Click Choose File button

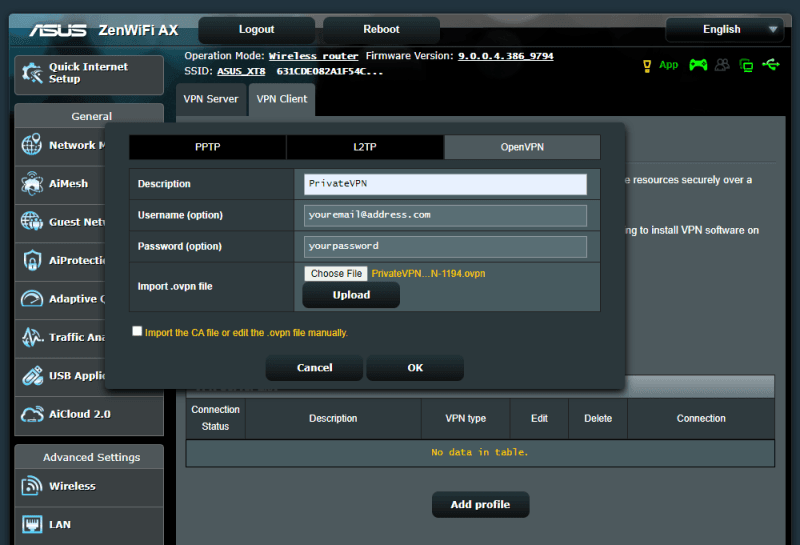coord(336,274)
